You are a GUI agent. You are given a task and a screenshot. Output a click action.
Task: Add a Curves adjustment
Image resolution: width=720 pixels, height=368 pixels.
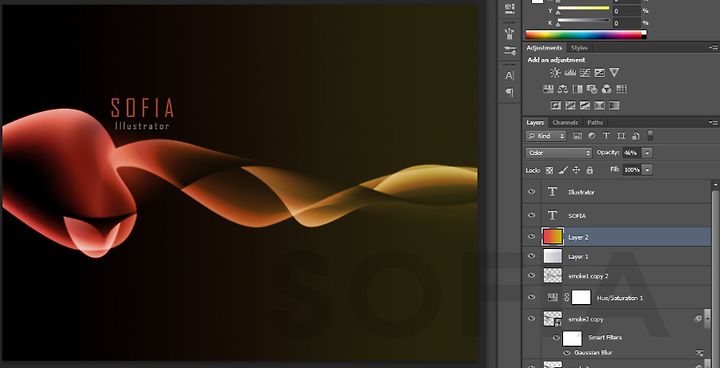click(x=585, y=73)
